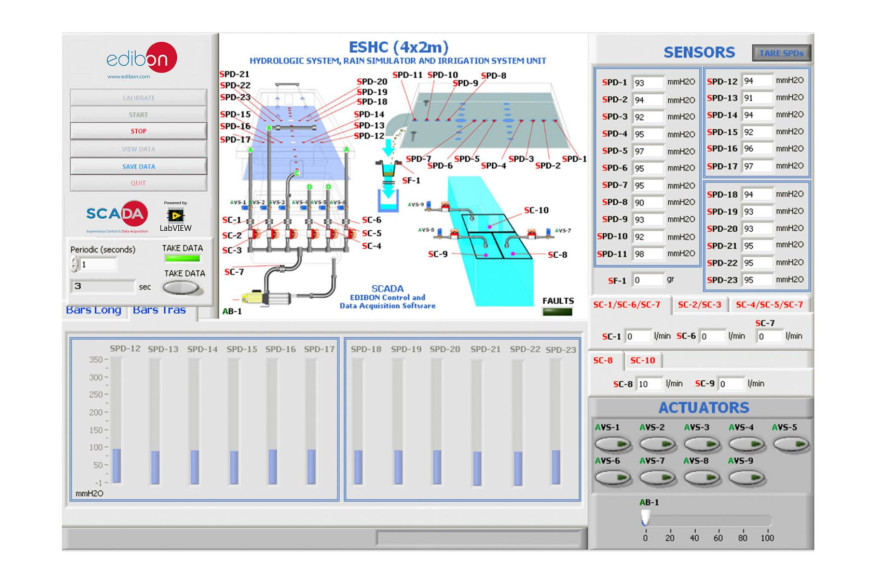Click the edibon company logo

[140, 58]
